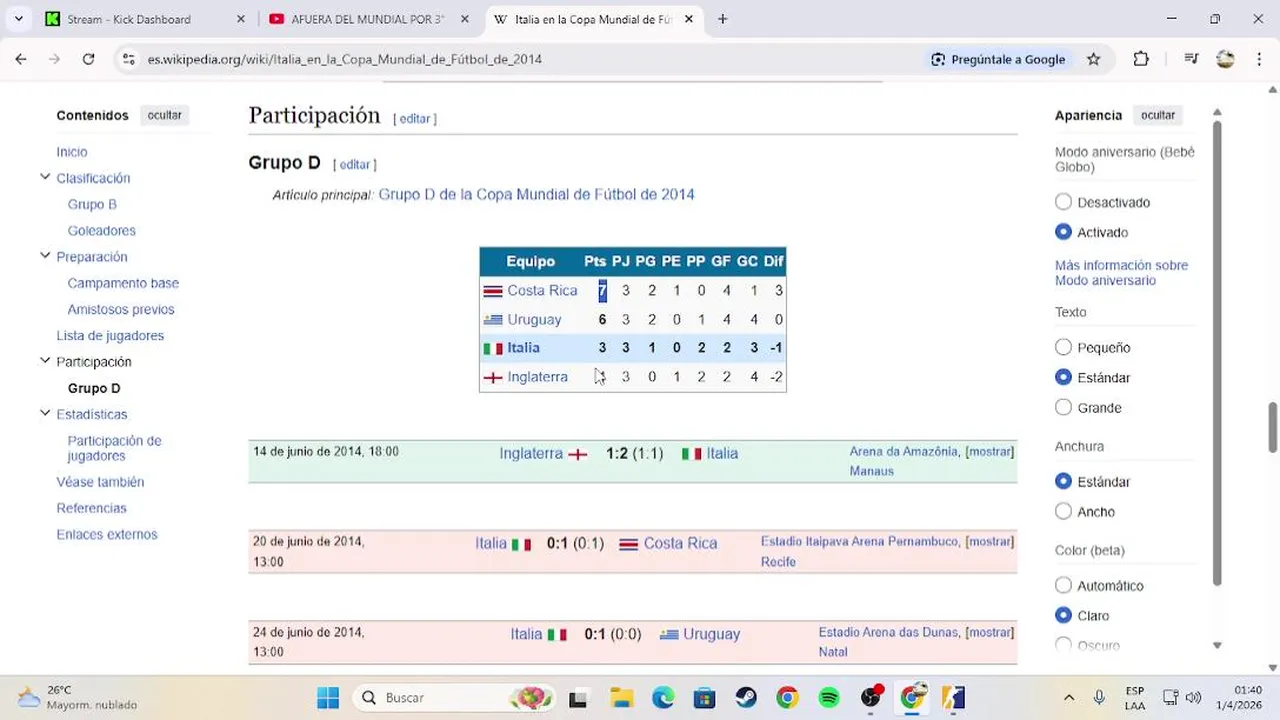Click the microphone tray icon
1280x720 pixels.
coord(1099,697)
